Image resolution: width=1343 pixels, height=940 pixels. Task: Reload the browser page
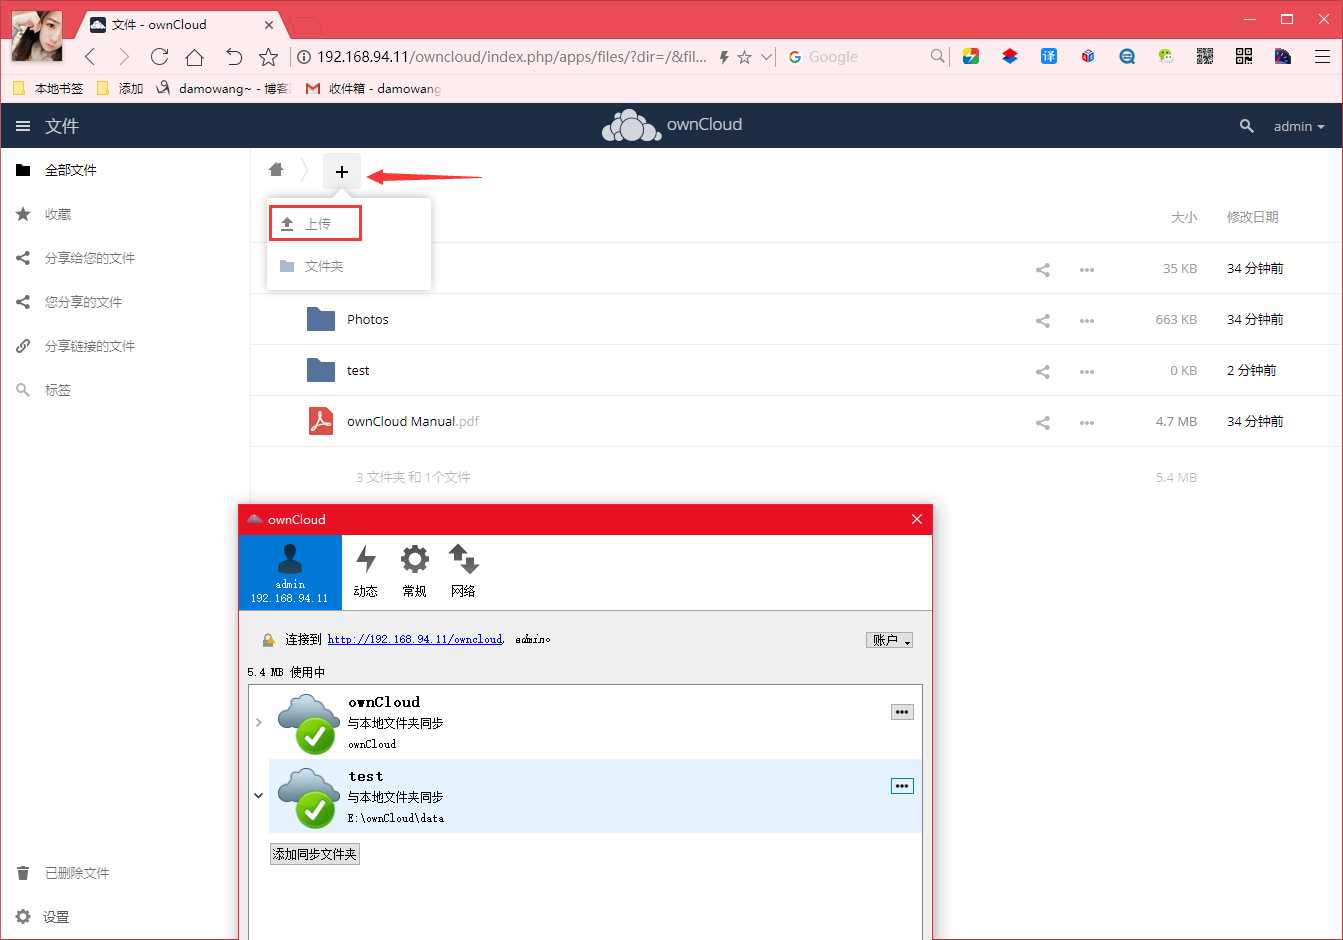point(159,57)
